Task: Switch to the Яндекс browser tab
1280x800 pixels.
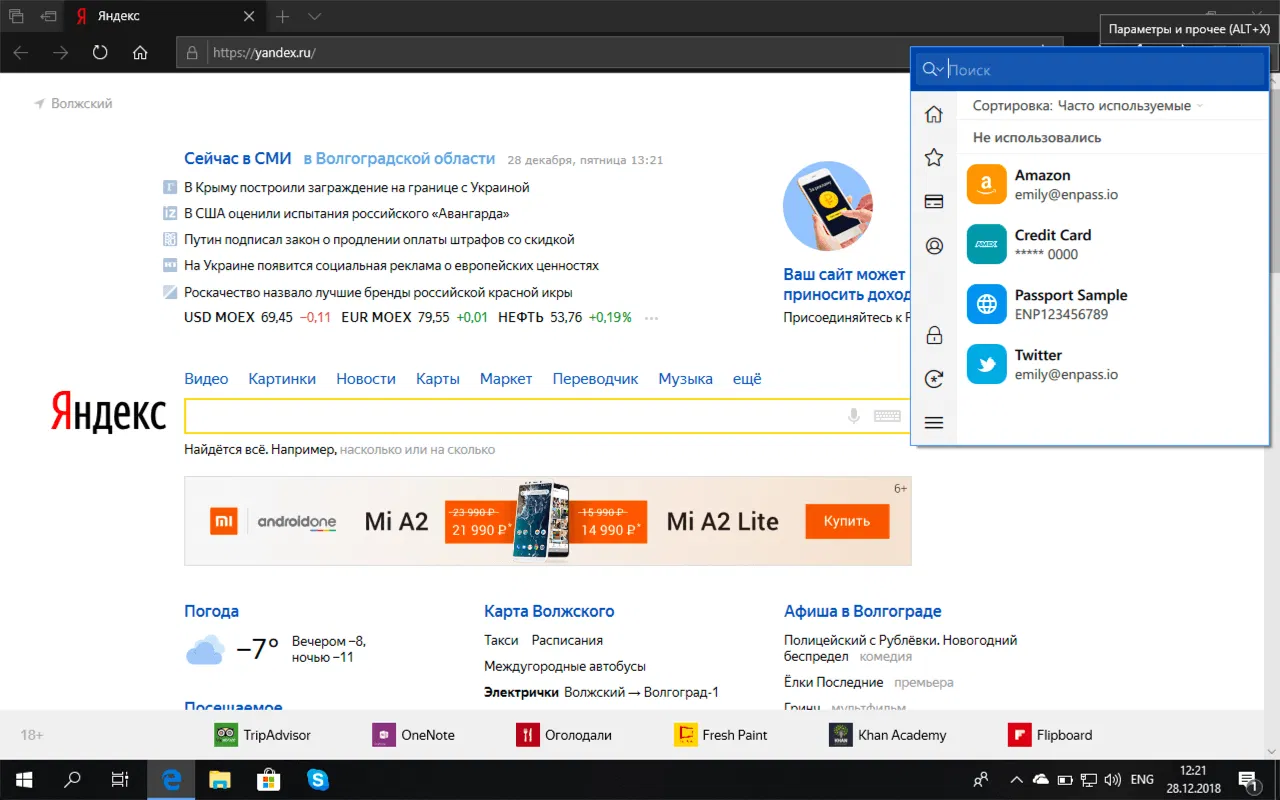Action: pos(166,17)
